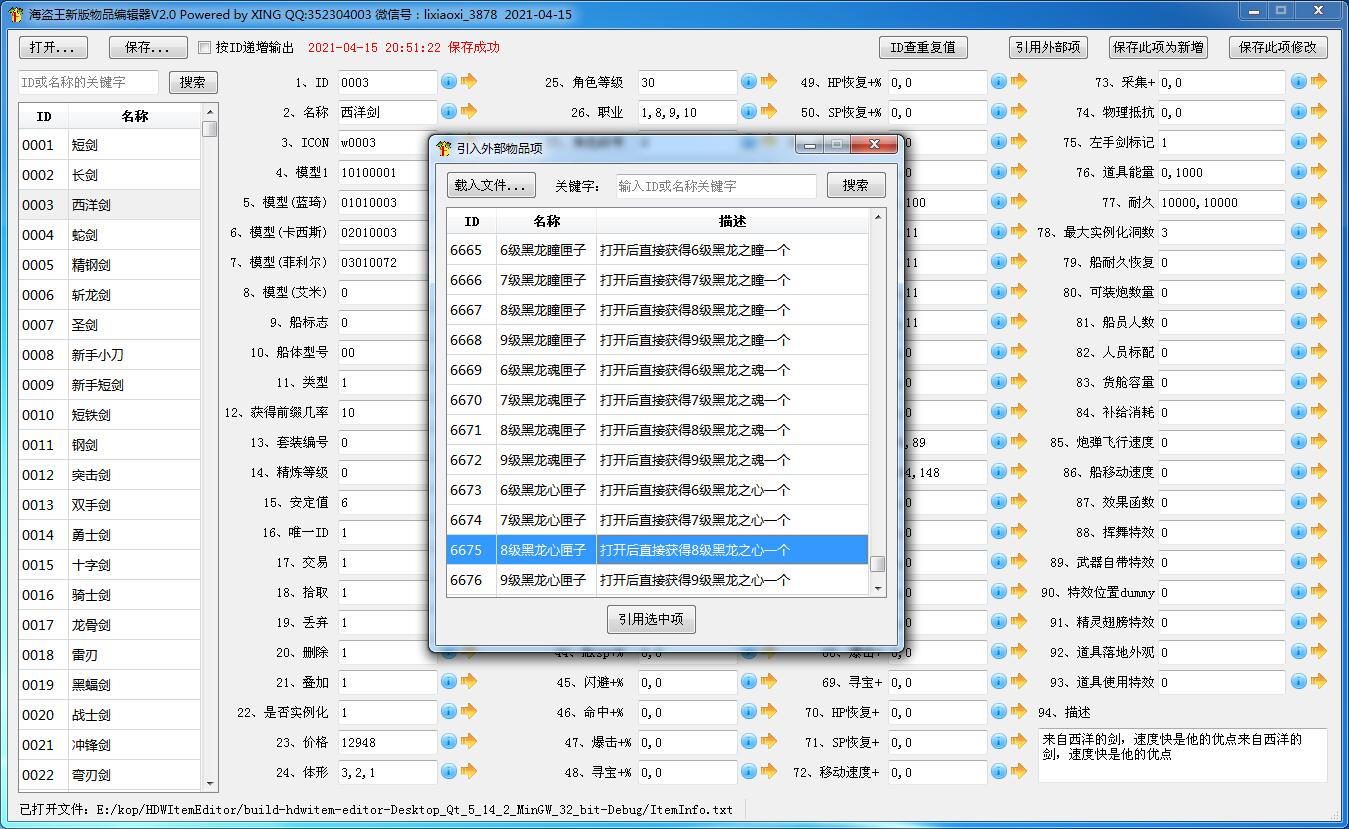Image resolution: width=1349 pixels, height=829 pixels.
Task: Click 载入文件... in the import dialog
Action: pyautogui.click(x=491, y=185)
